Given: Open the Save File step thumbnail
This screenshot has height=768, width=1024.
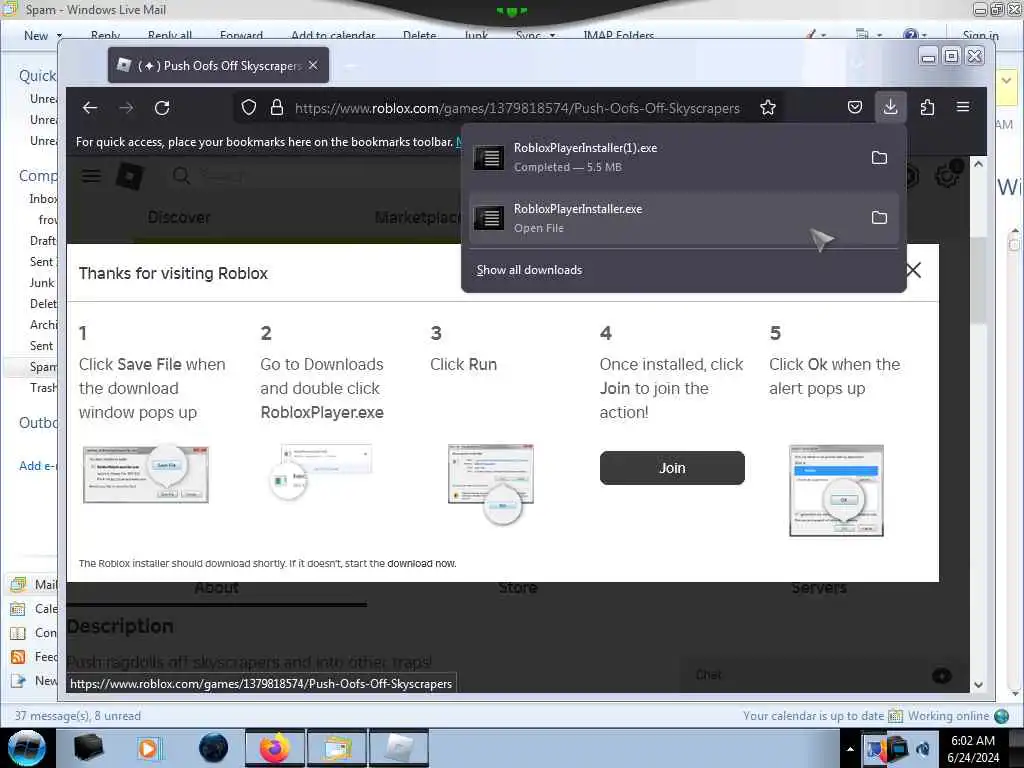Looking at the screenshot, I should [x=146, y=475].
